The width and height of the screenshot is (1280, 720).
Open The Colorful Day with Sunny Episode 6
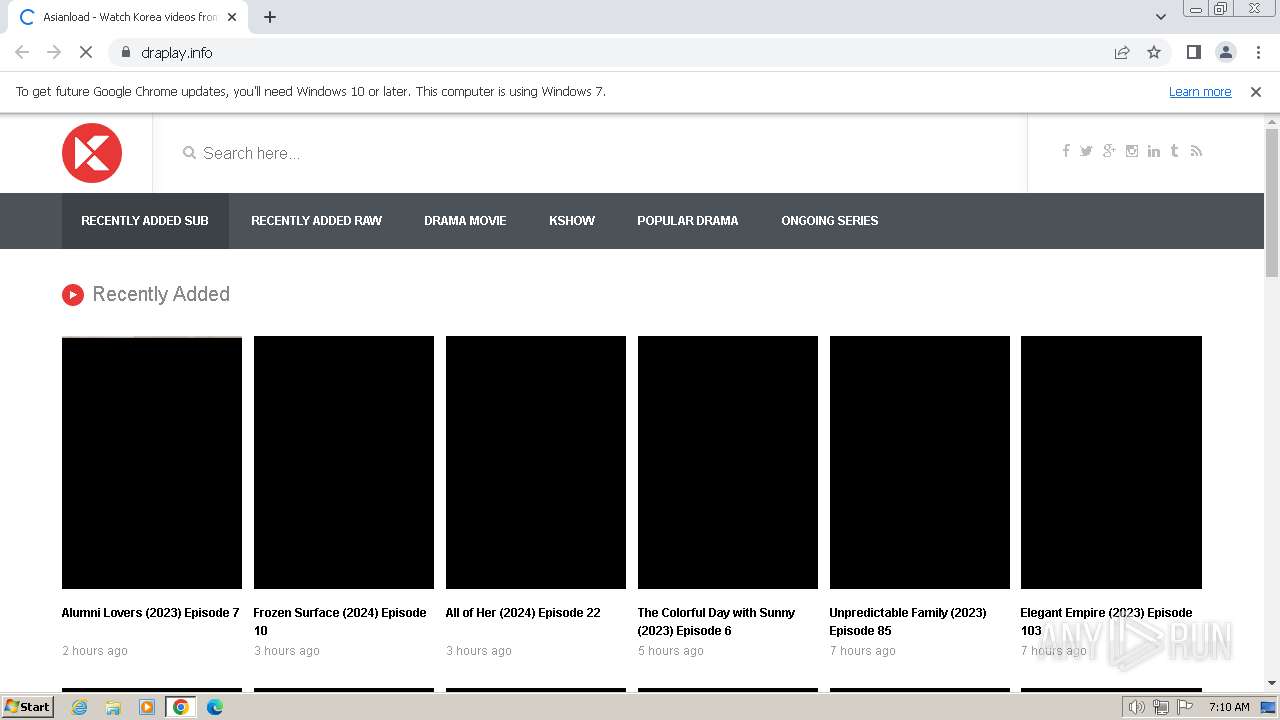click(x=716, y=622)
